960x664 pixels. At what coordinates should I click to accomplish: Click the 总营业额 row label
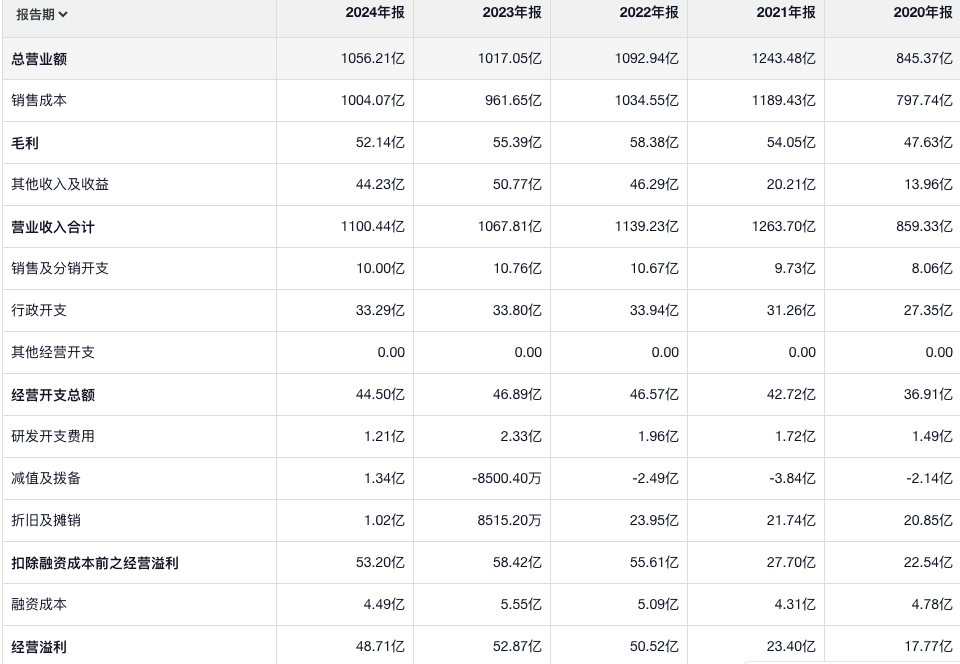coord(40,59)
